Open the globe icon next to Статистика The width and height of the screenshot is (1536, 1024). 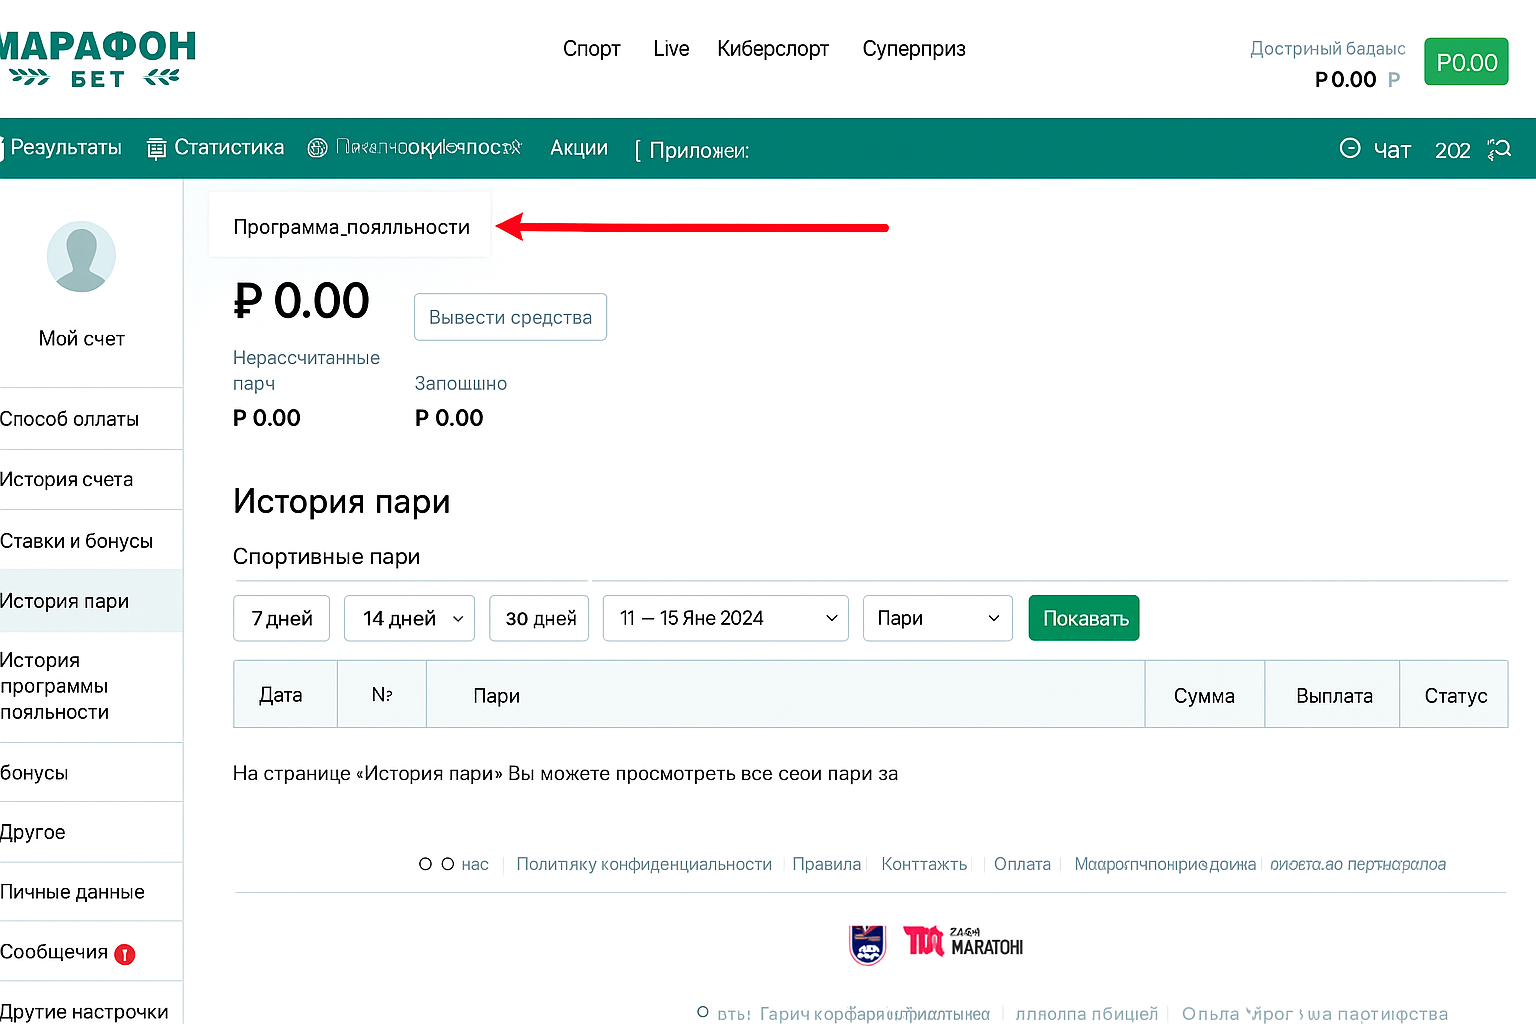[317, 147]
